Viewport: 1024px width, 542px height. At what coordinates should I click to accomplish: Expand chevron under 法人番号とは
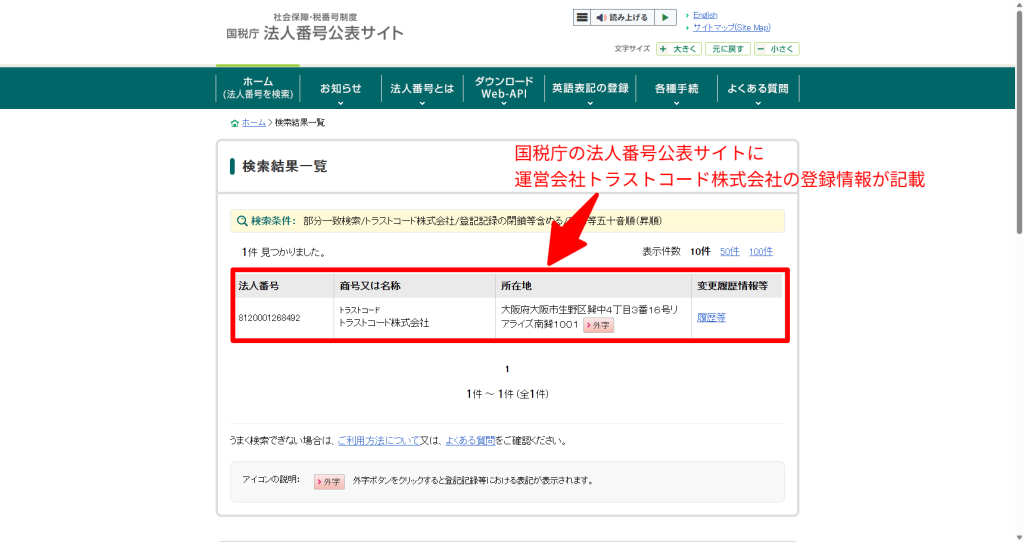pyautogui.click(x=422, y=103)
